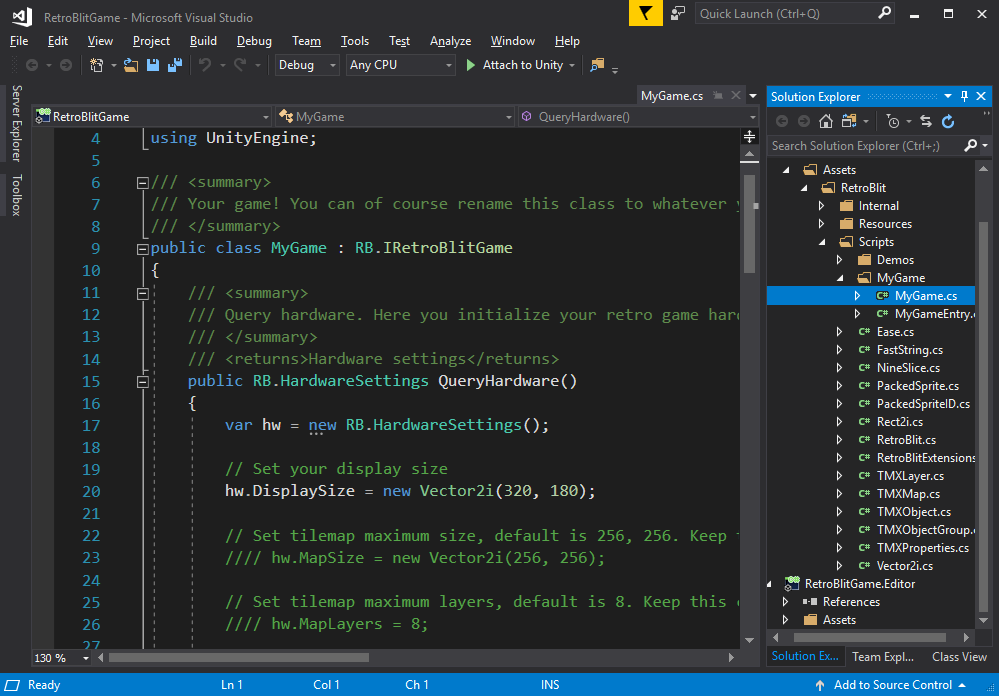The height and width of the screenshot is (696, 999).
Task: Click the Refresh icon in Solution Explorer
Action: [x=948, y=121]
